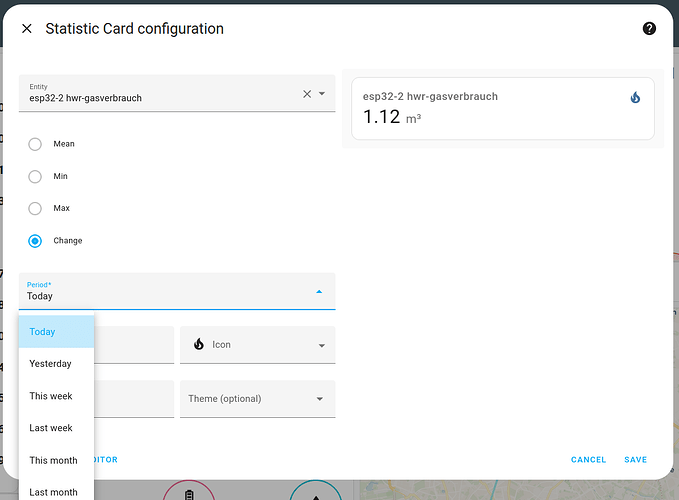Select the Min radio button

(35, 177)
